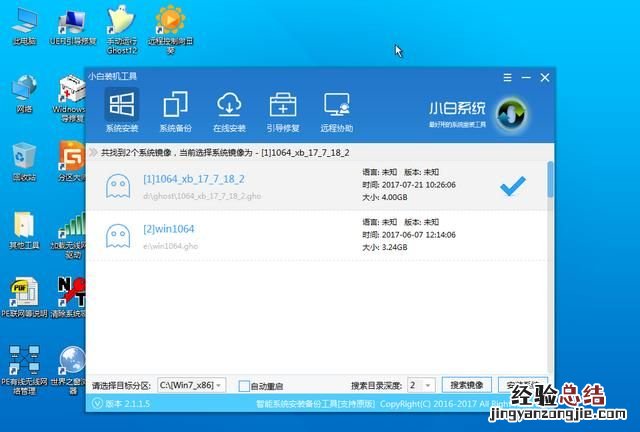Open the 搜索目录深度 dropdown showing 2
Image resolution: width=640 pixels, height=432 pixels.
click(421, 385)
